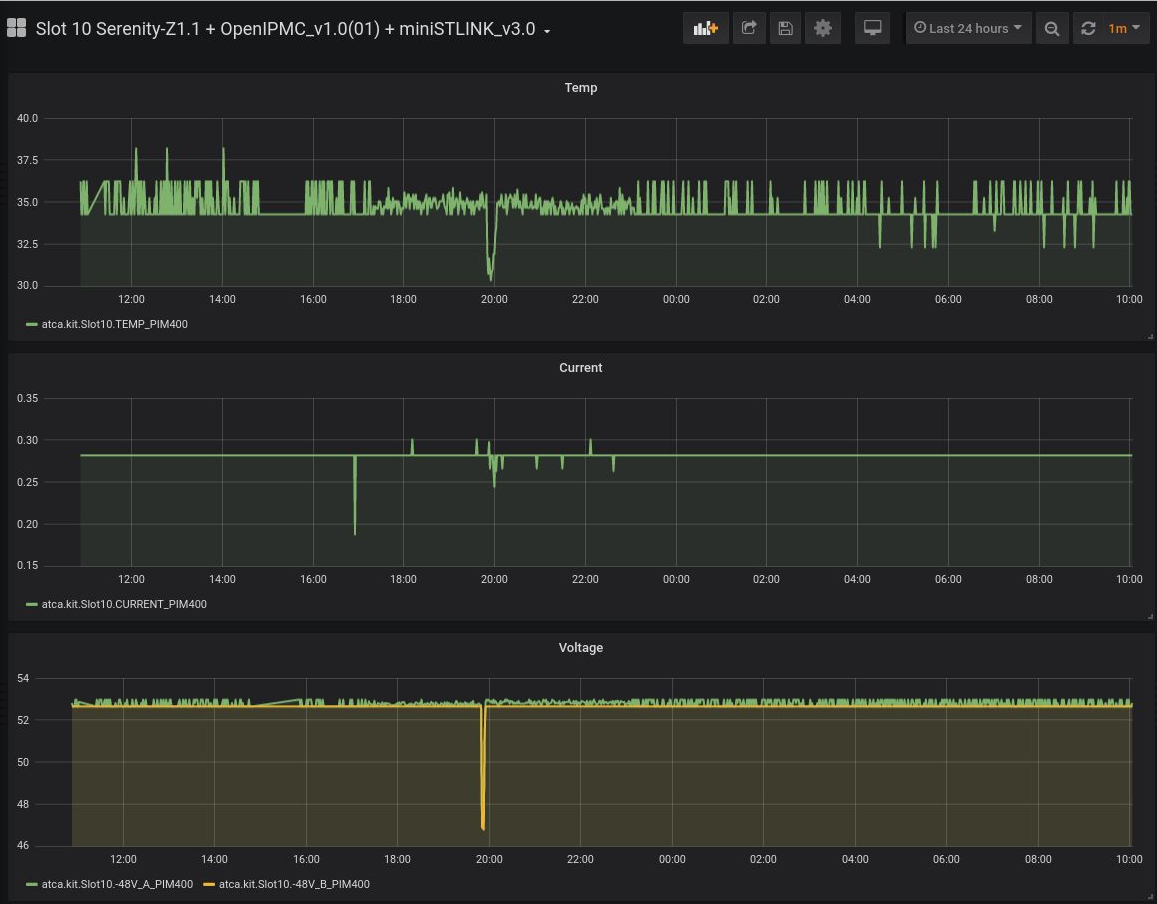
Task: Click the Temp panel resize handle corner
Action: (1149, 337)
